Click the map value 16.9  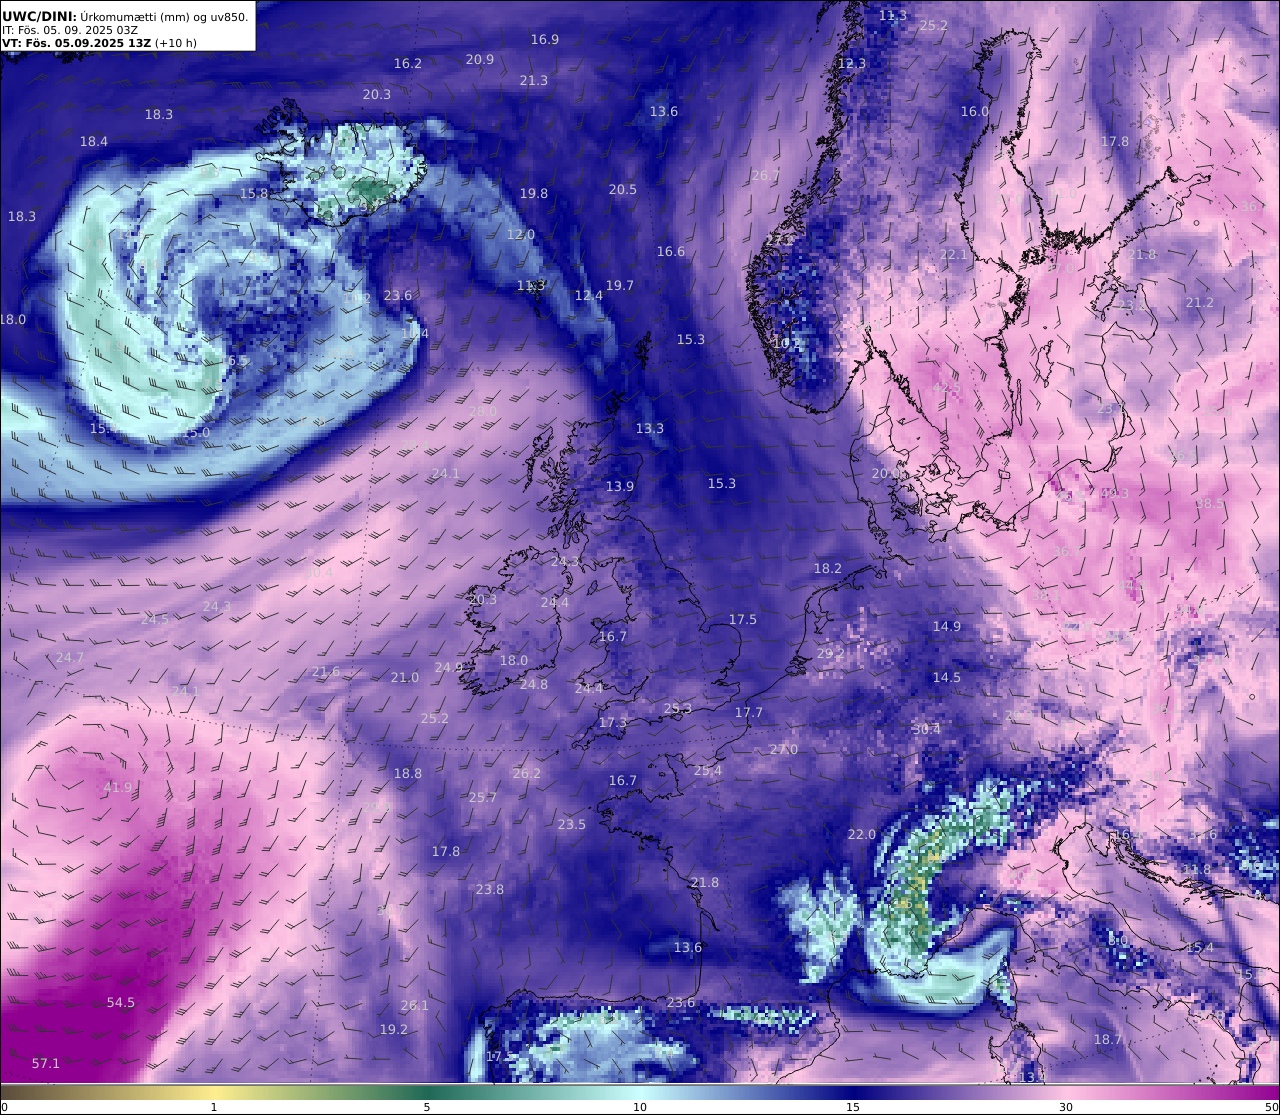pos(545,40)
